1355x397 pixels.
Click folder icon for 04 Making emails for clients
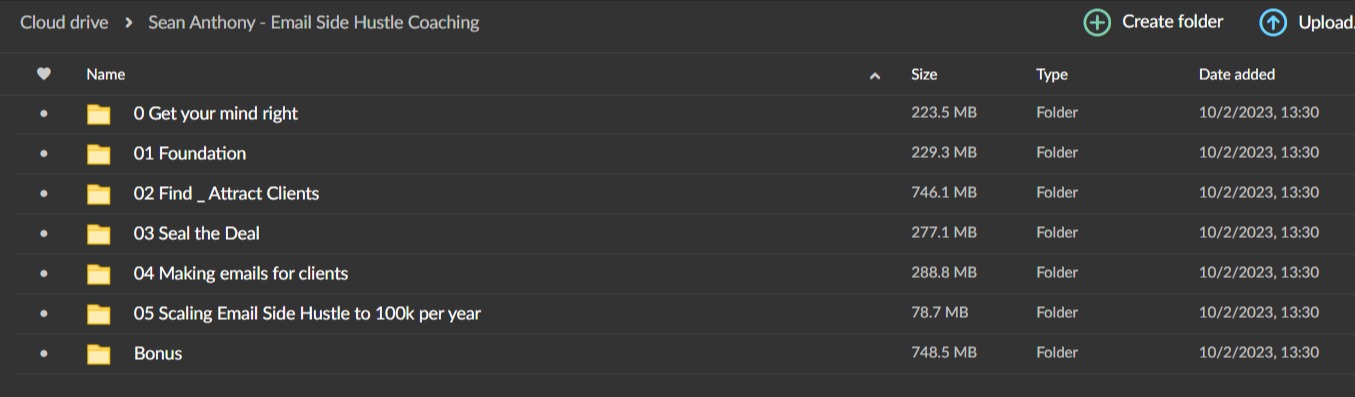(98, 274)
